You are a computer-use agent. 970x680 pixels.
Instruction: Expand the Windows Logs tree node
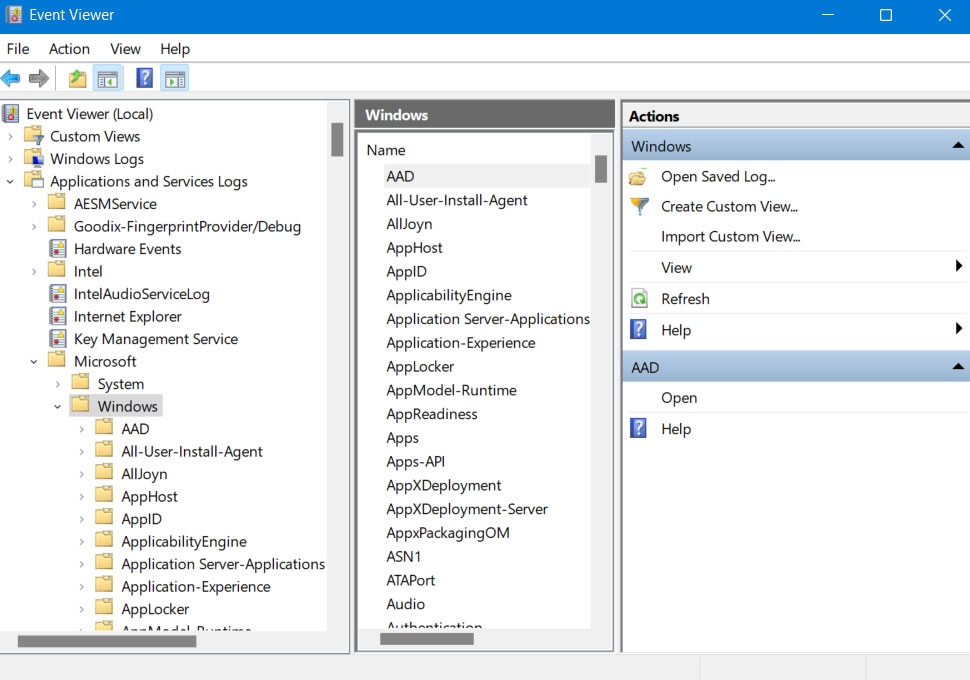click(x=10, y=159)
